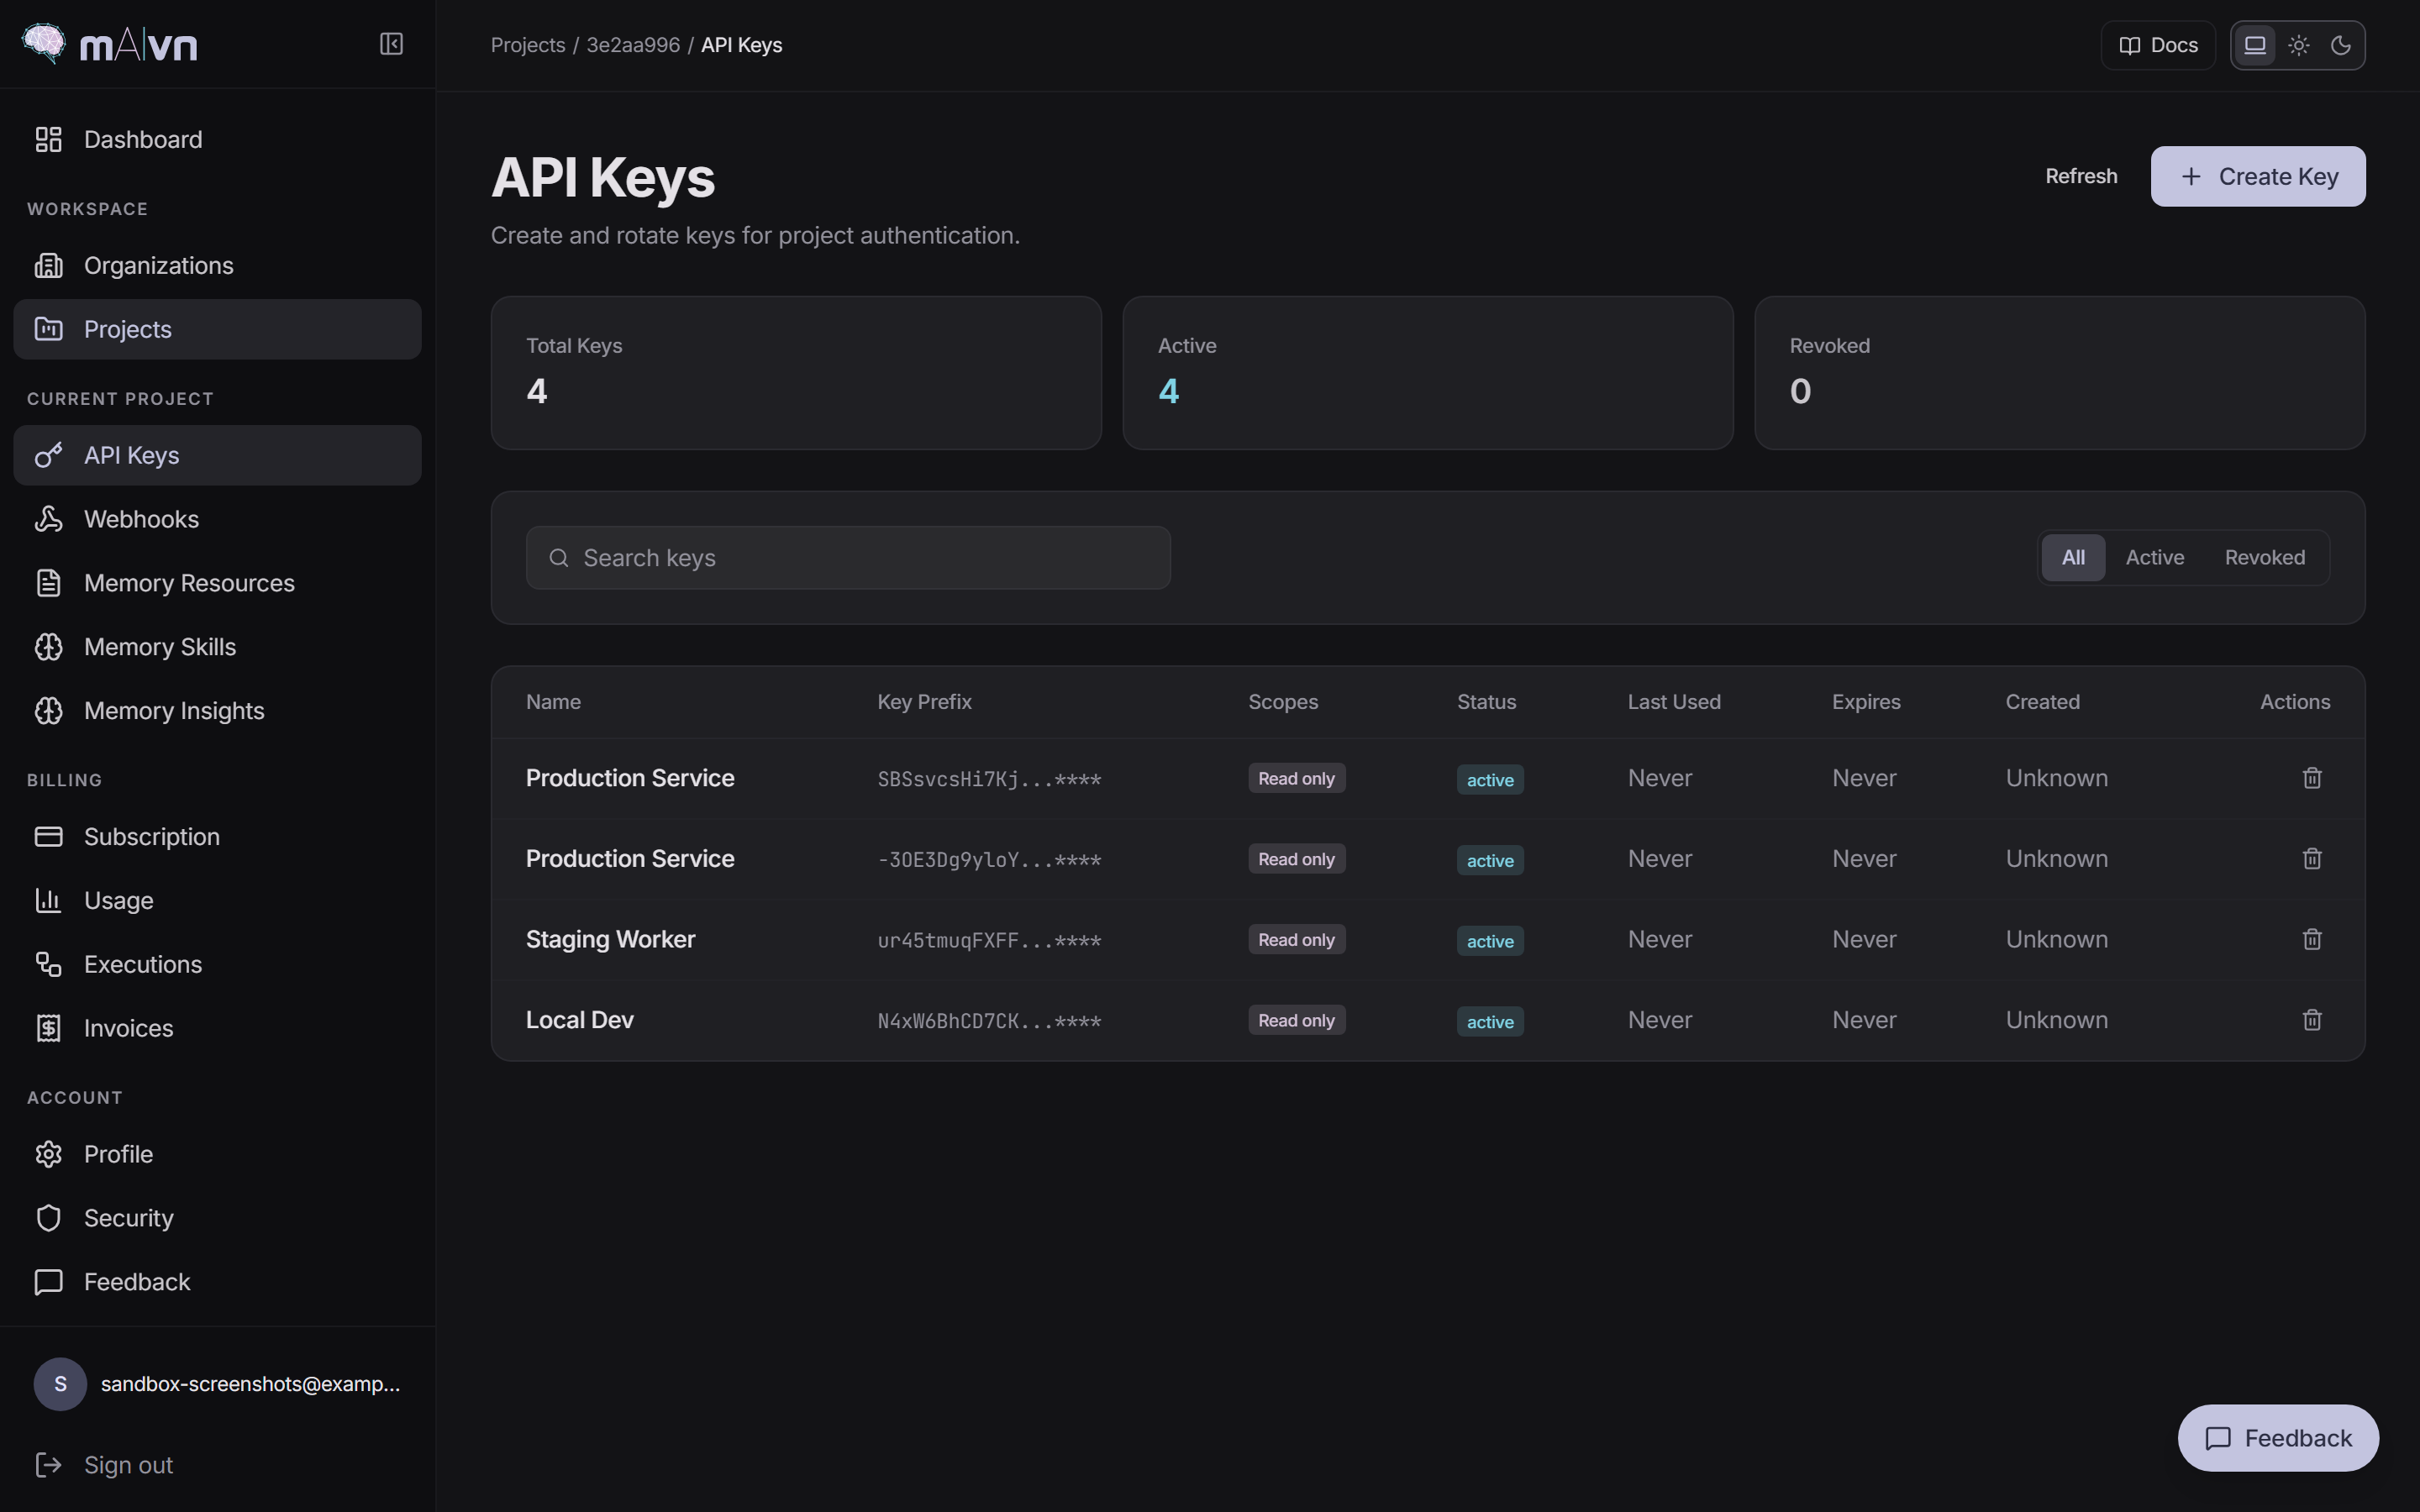This screenshot has height=1512, width=2420.
Task: Delete the Local Dev key
Action: (2312, 1020)
